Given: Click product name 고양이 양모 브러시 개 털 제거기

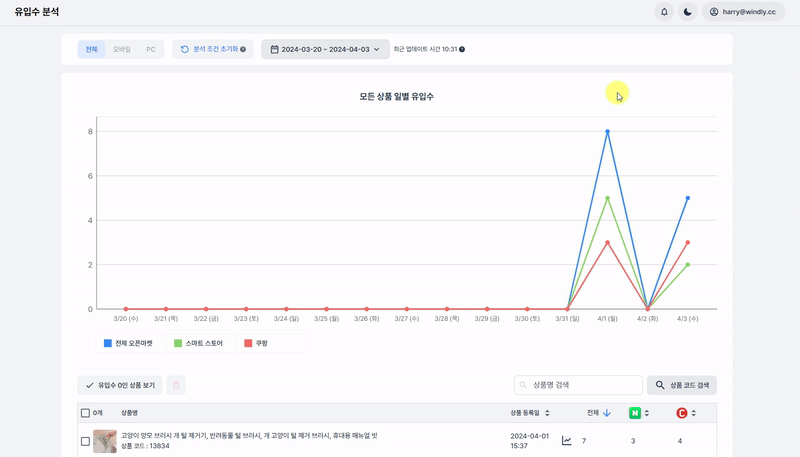Looking at the screenshot, I should tap(249, 436).
